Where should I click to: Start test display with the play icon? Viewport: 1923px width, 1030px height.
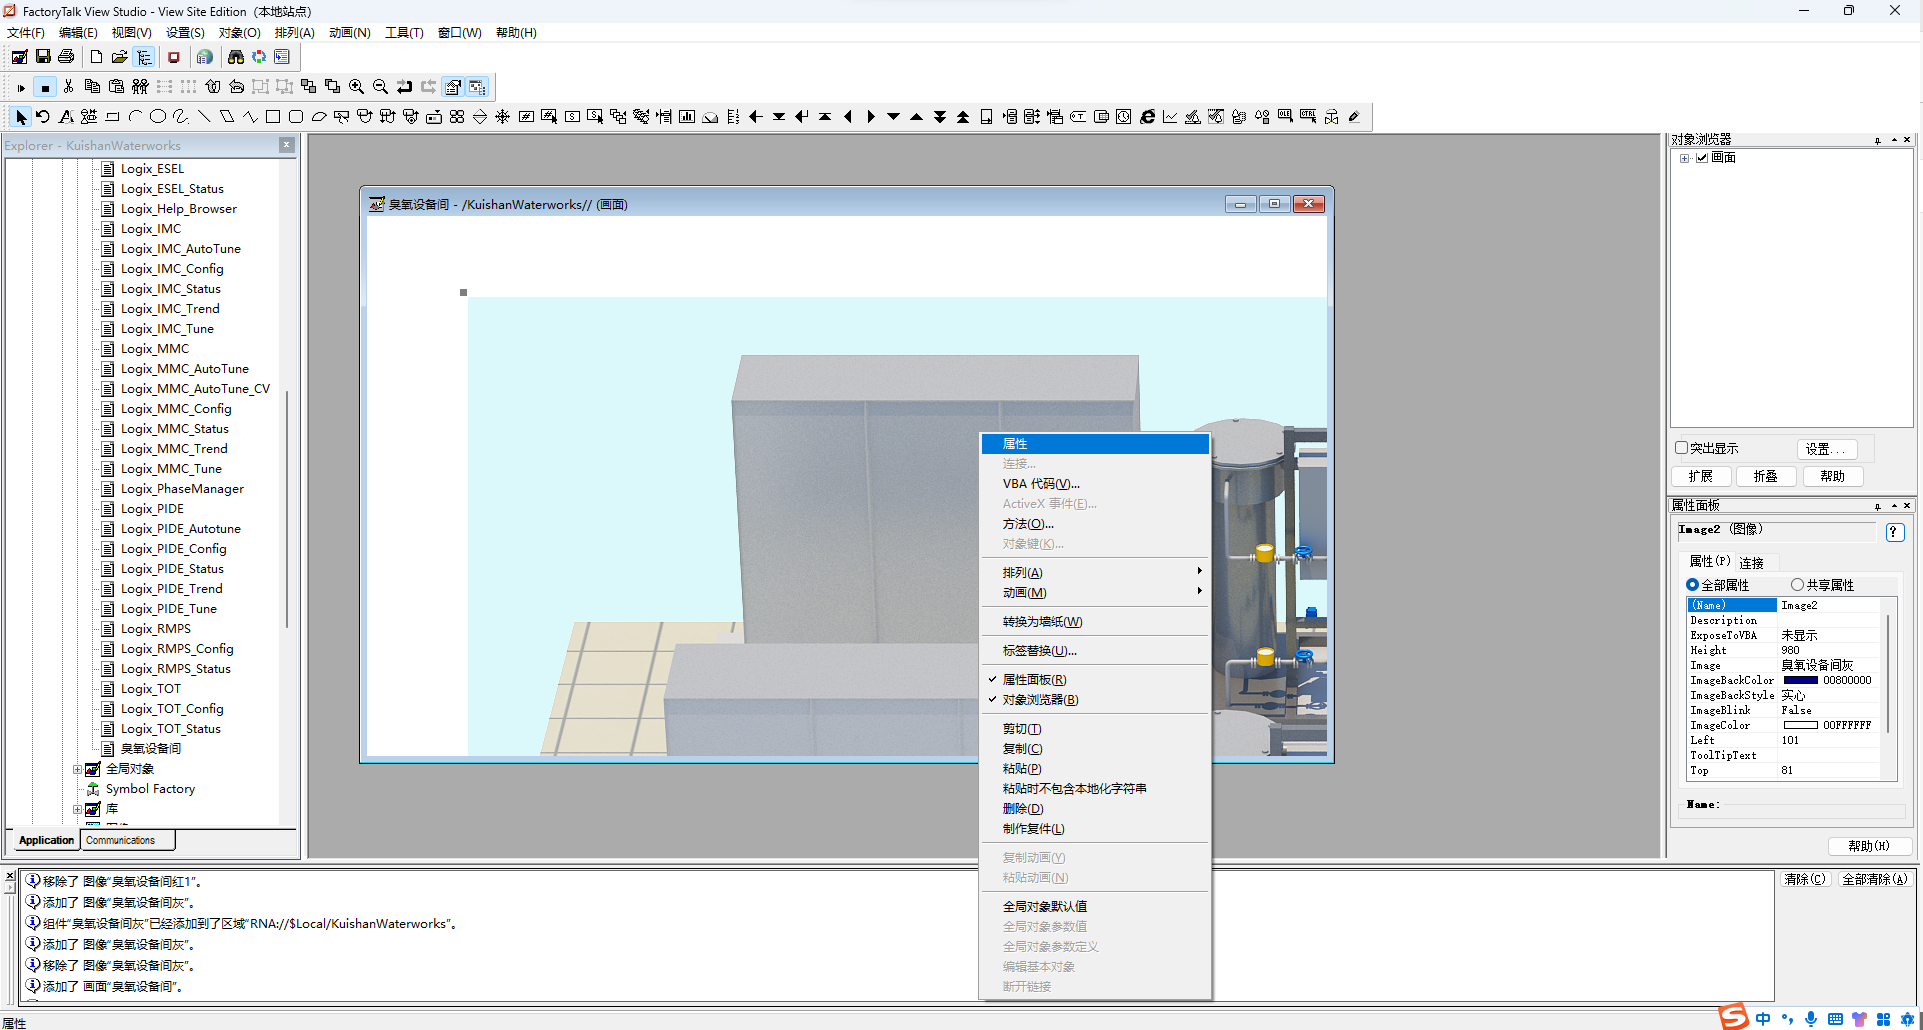click(21, 87)
